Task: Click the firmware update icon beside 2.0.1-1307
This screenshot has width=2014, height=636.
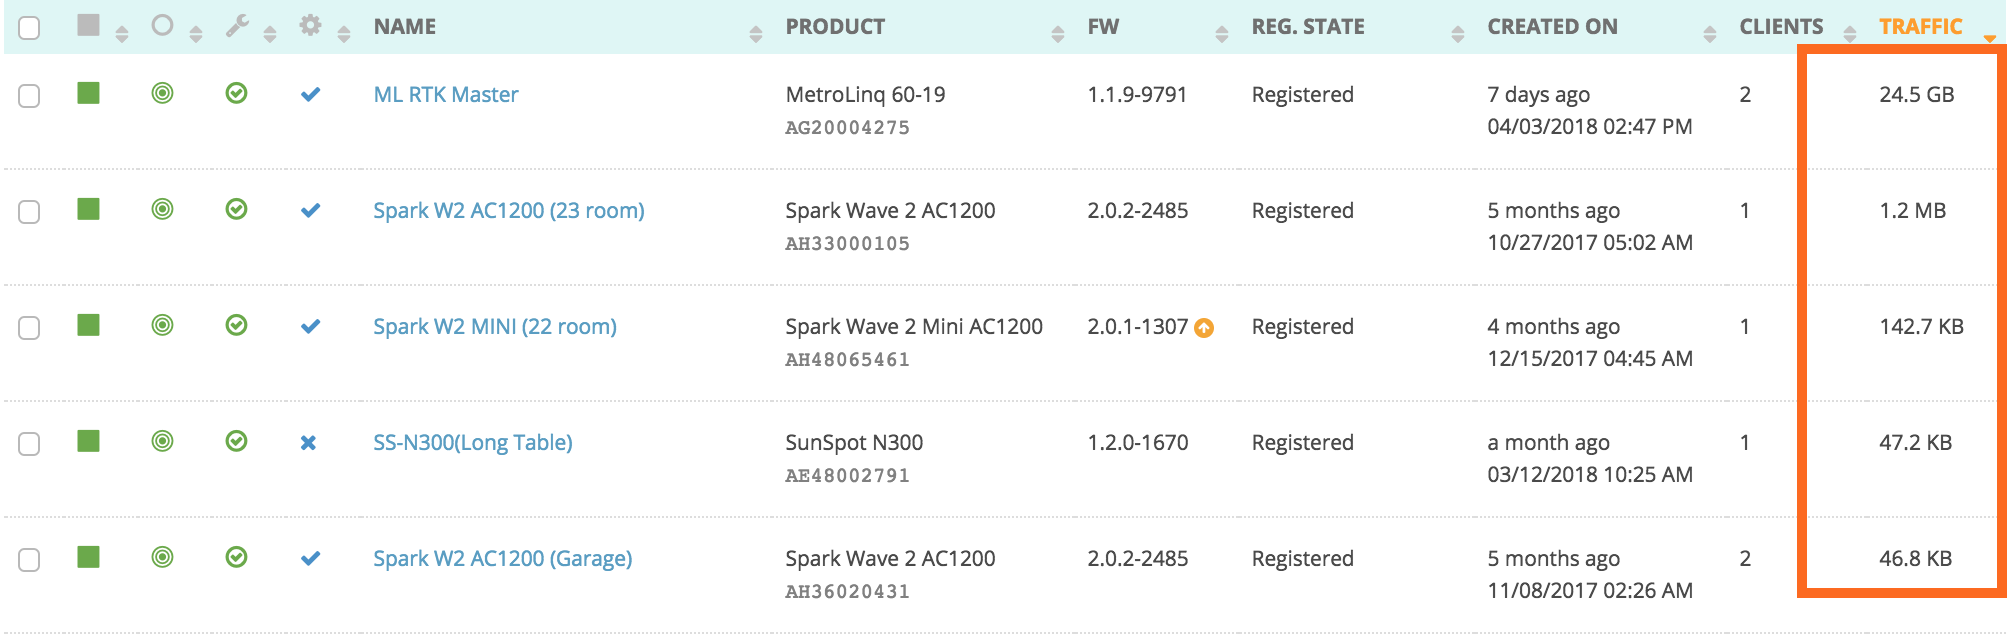Action: click(1204, 328)
